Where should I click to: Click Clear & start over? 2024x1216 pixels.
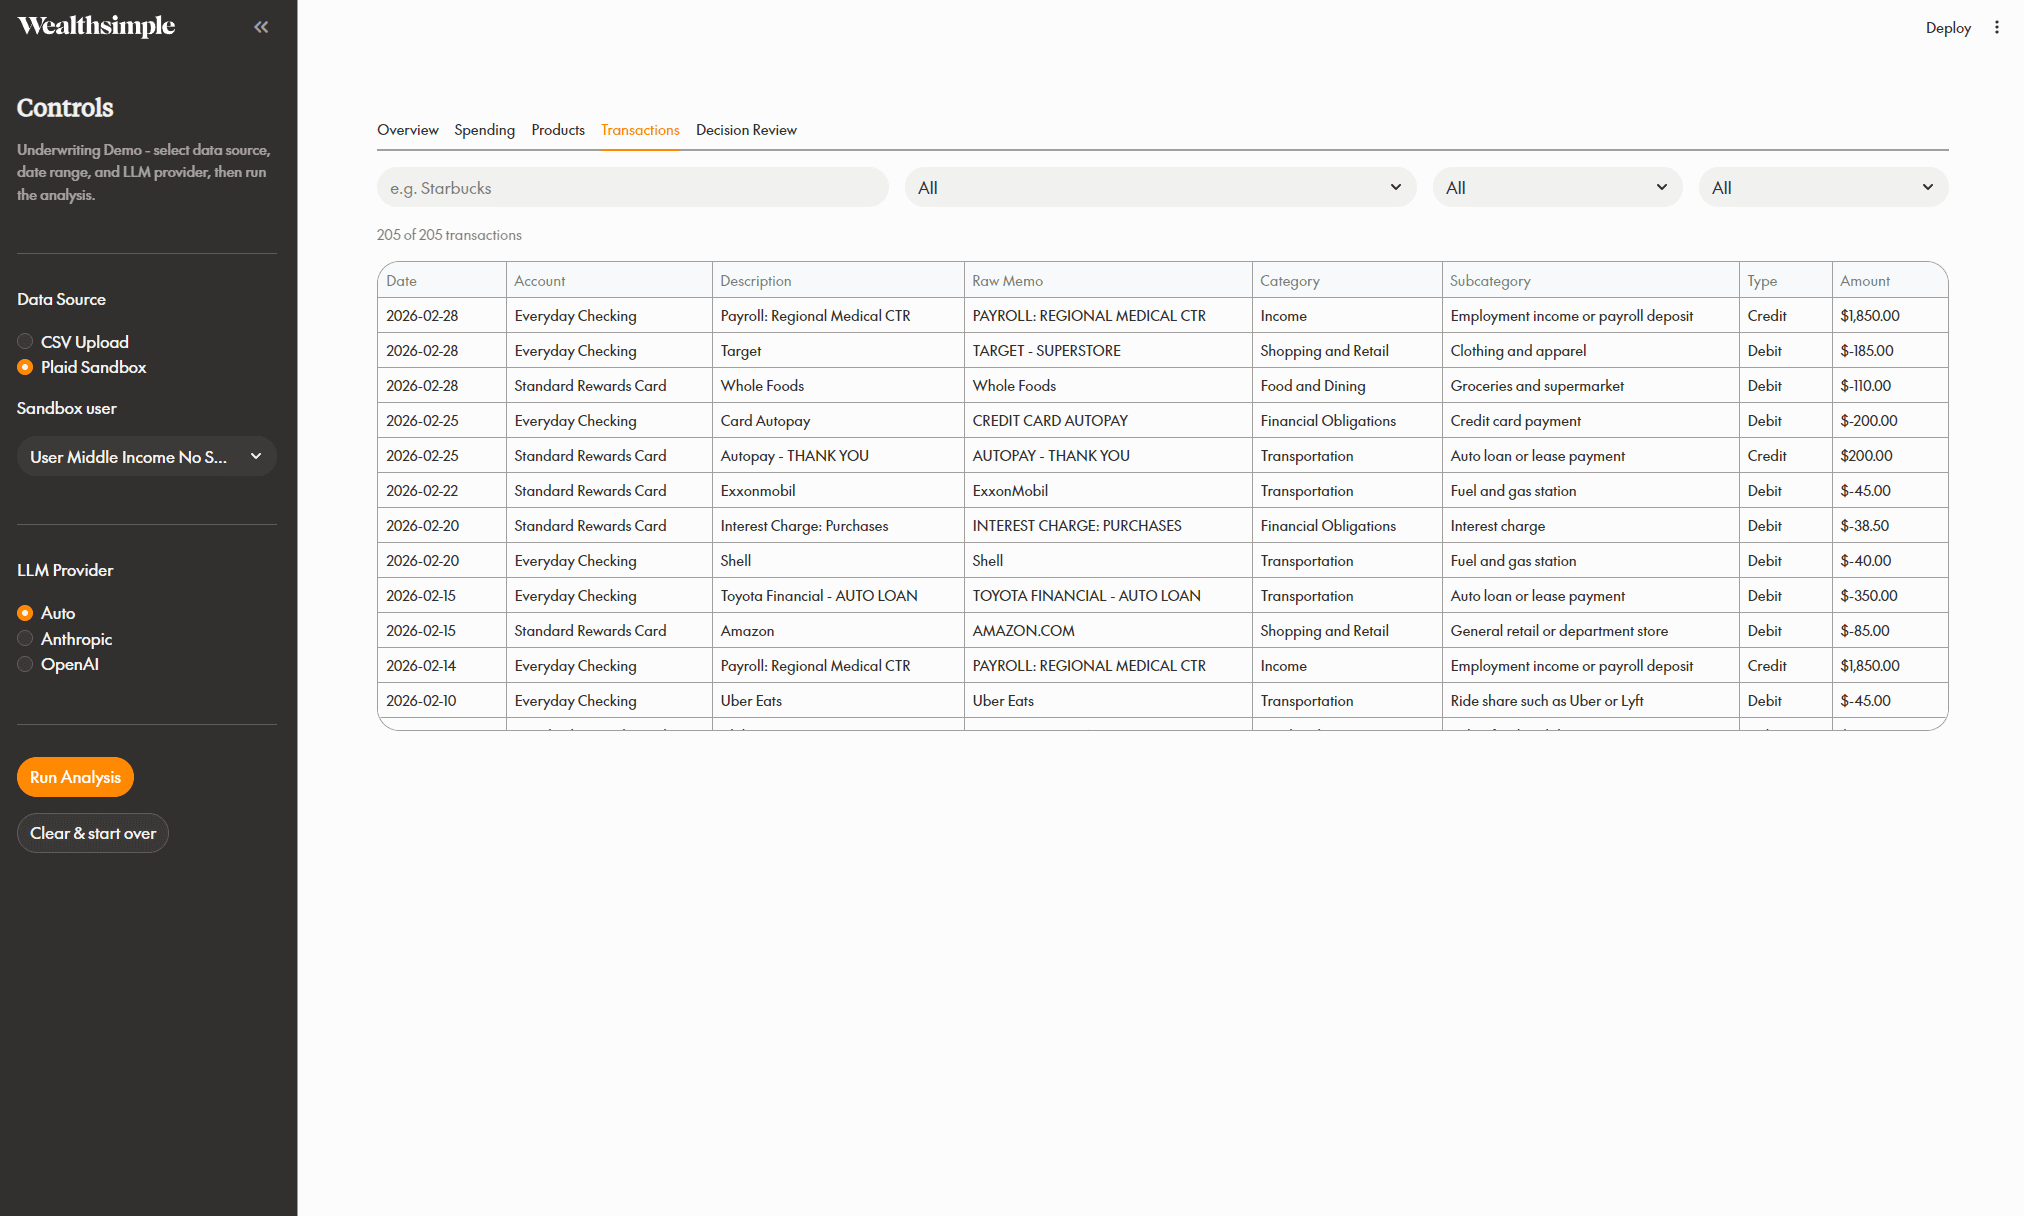(x=93, y=833)
